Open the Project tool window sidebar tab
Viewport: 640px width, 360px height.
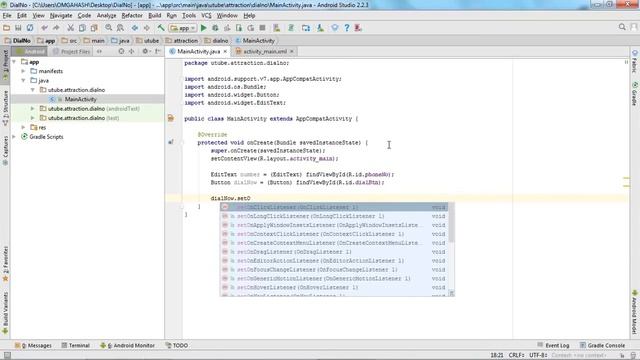point(5,64)
